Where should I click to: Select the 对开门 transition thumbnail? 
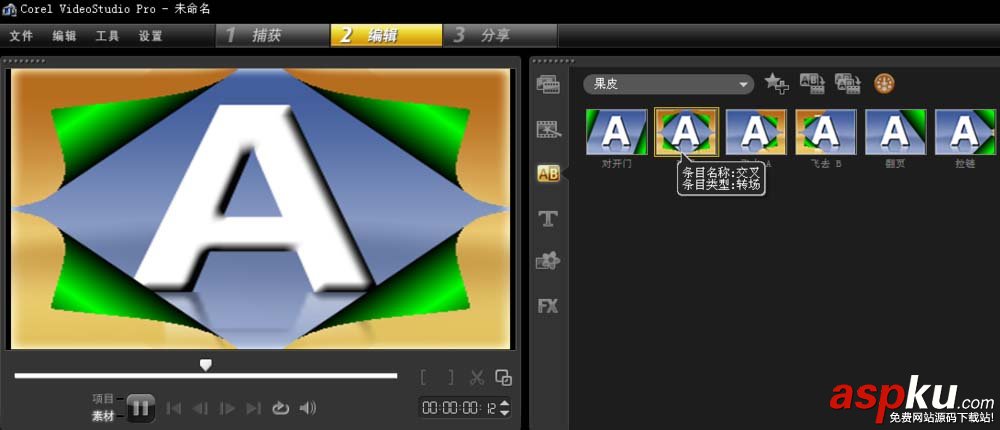[x=617, y=131]
